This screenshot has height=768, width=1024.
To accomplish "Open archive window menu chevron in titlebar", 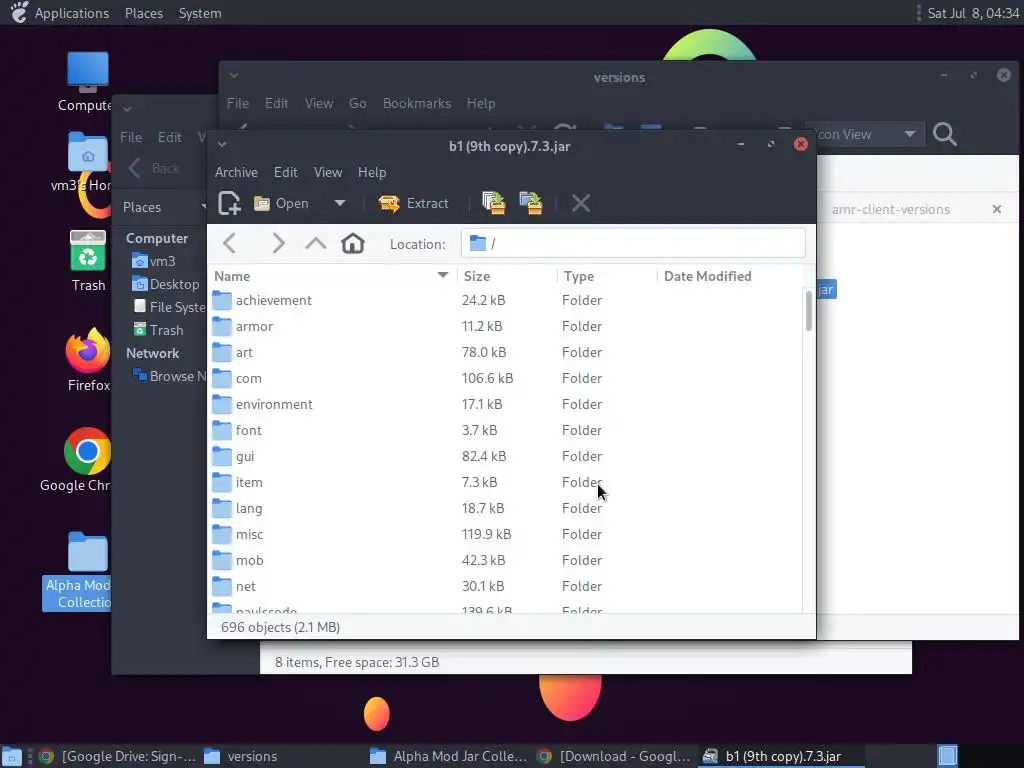I will [222, 144].
